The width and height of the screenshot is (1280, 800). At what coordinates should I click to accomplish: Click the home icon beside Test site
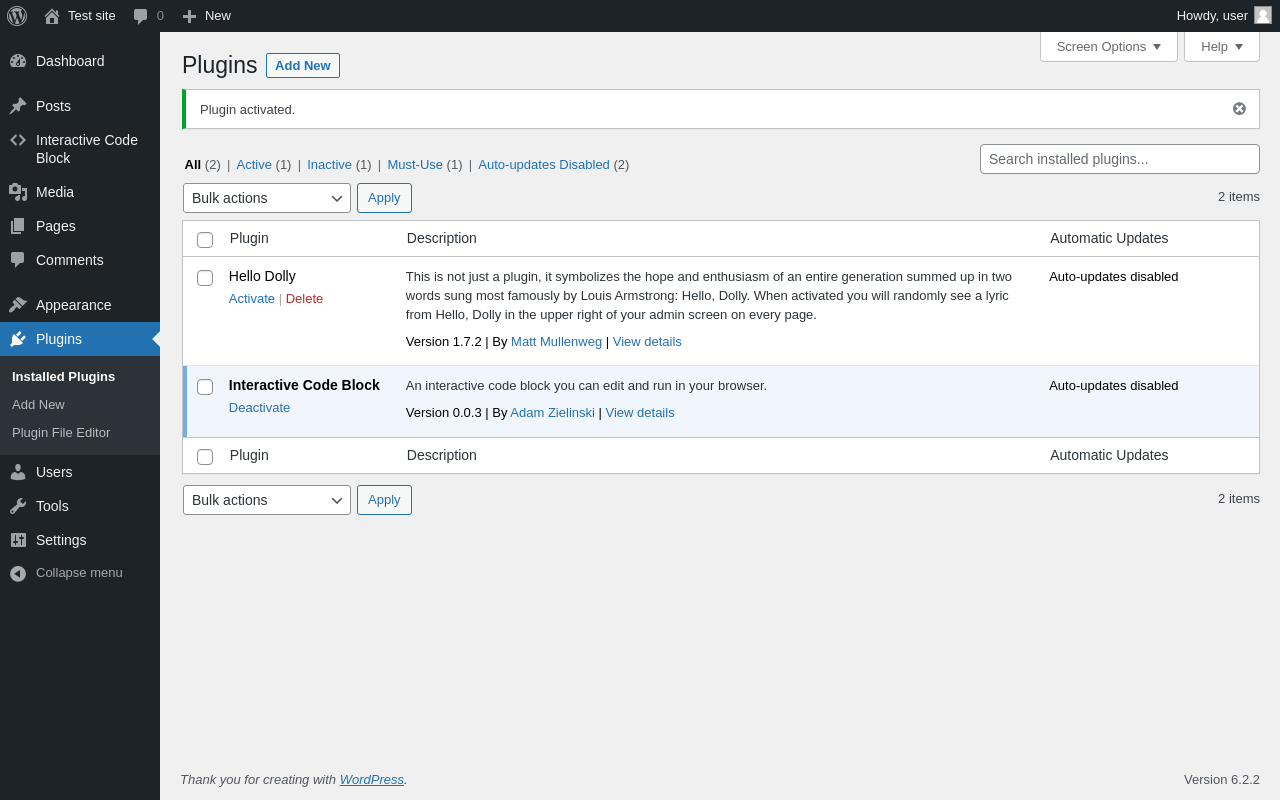point(52,16)
